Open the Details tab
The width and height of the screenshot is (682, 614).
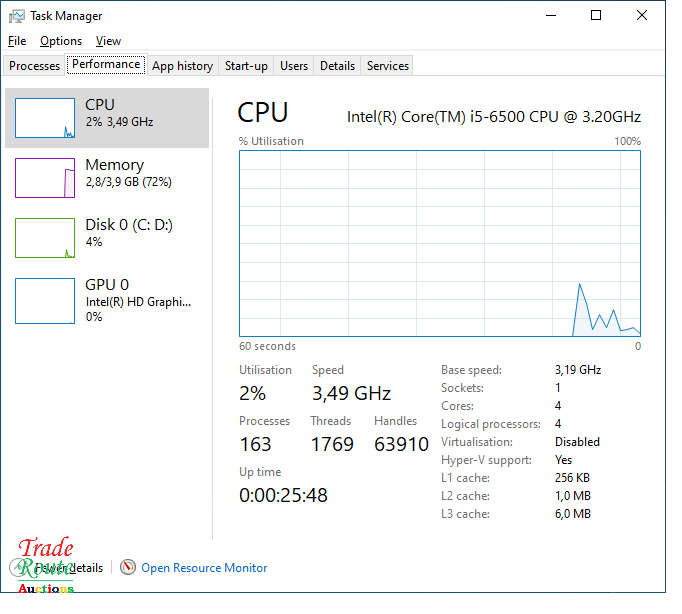point(338,66)
